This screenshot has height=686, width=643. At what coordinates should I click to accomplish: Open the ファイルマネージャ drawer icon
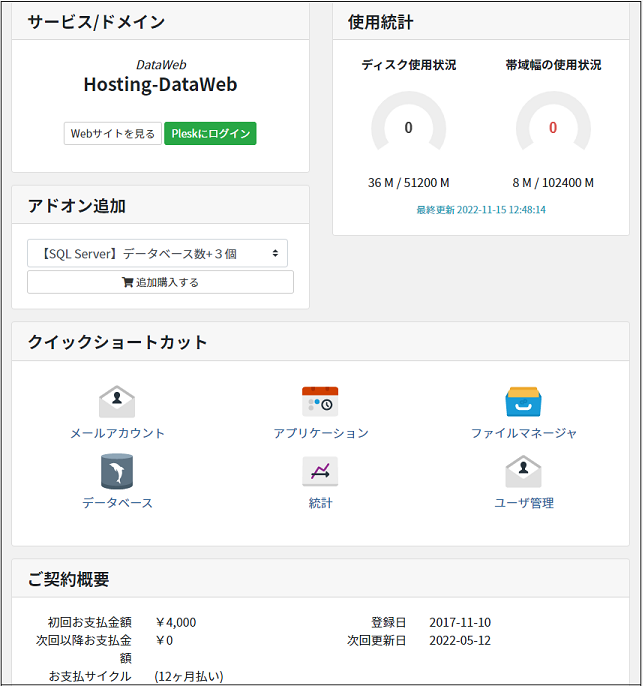pyautogui.click(x=523, y=402)
